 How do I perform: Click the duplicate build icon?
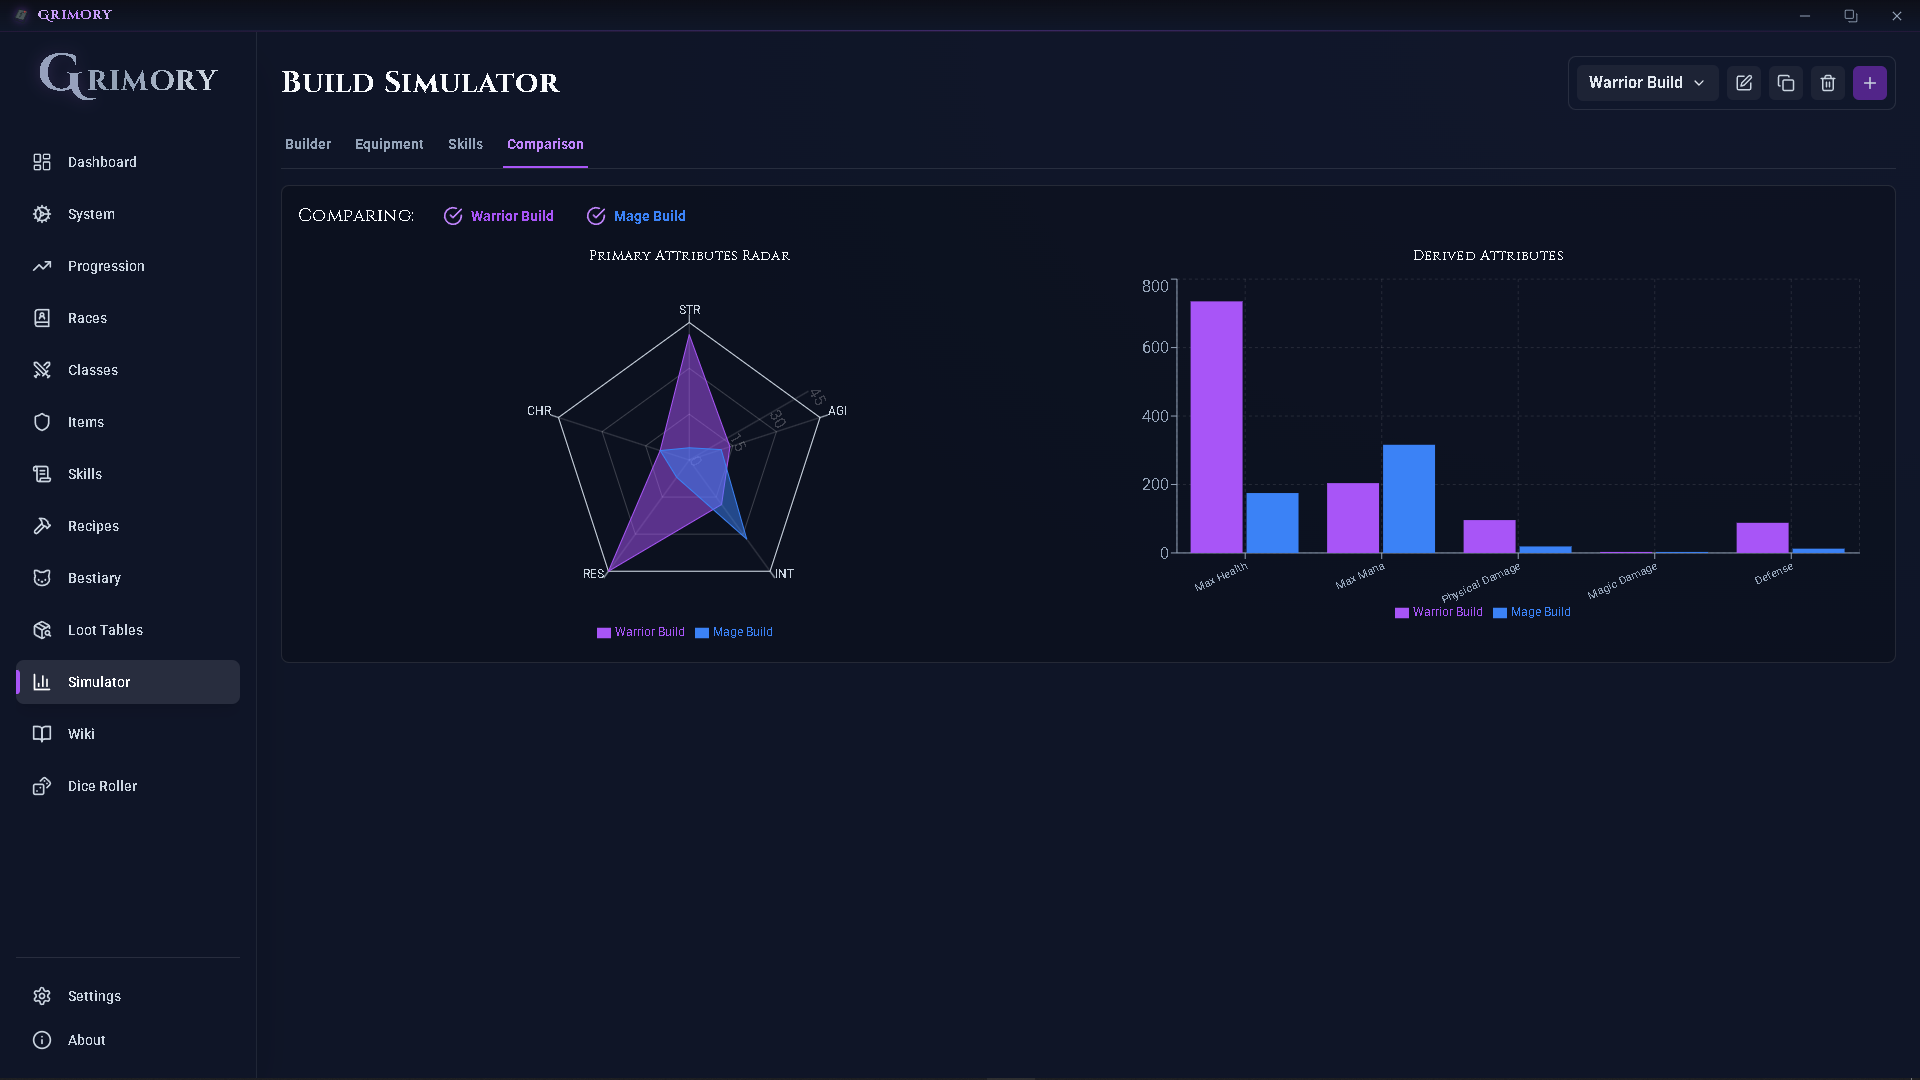coord(1786,83)
